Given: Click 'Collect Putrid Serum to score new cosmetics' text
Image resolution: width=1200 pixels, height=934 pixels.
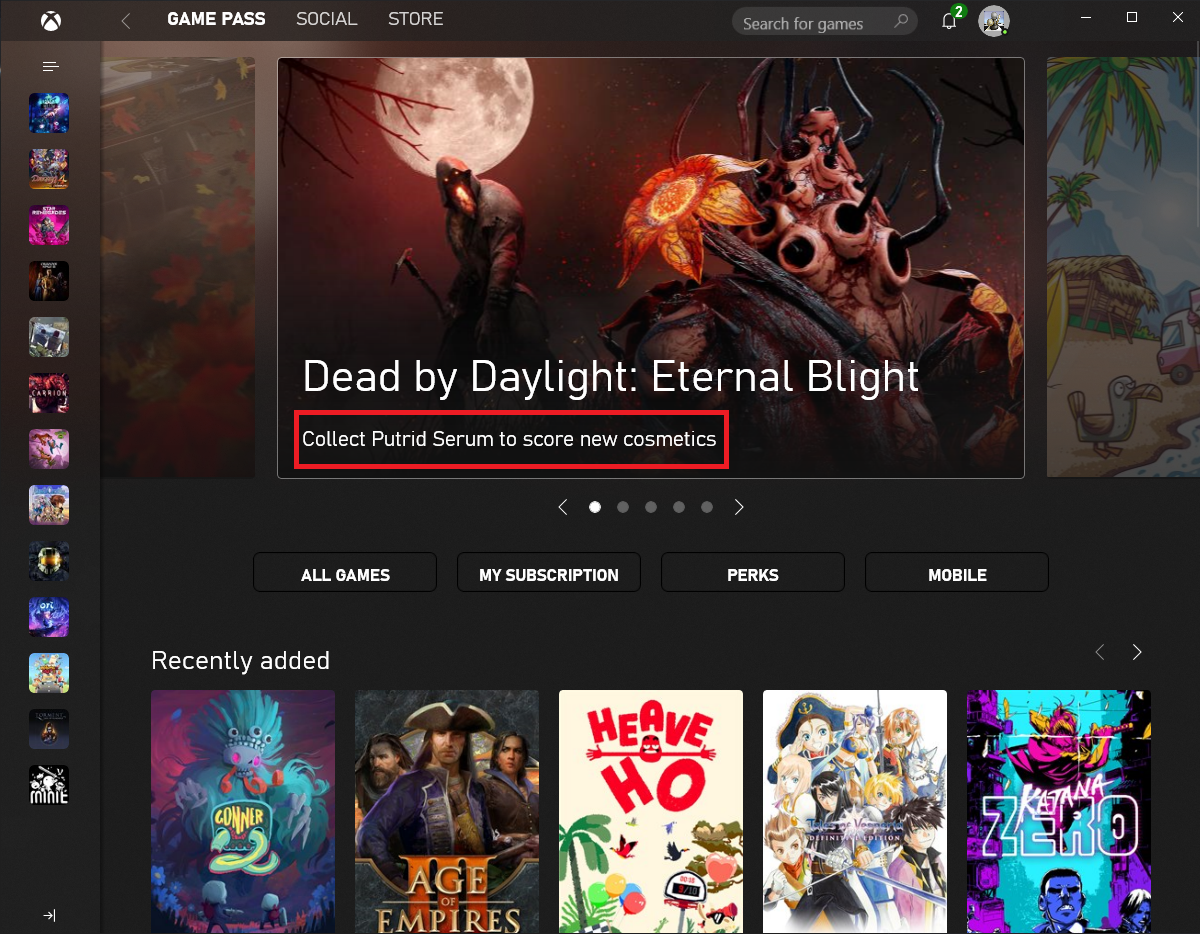Looking at the screenshot, I should [x=509, y=439].
